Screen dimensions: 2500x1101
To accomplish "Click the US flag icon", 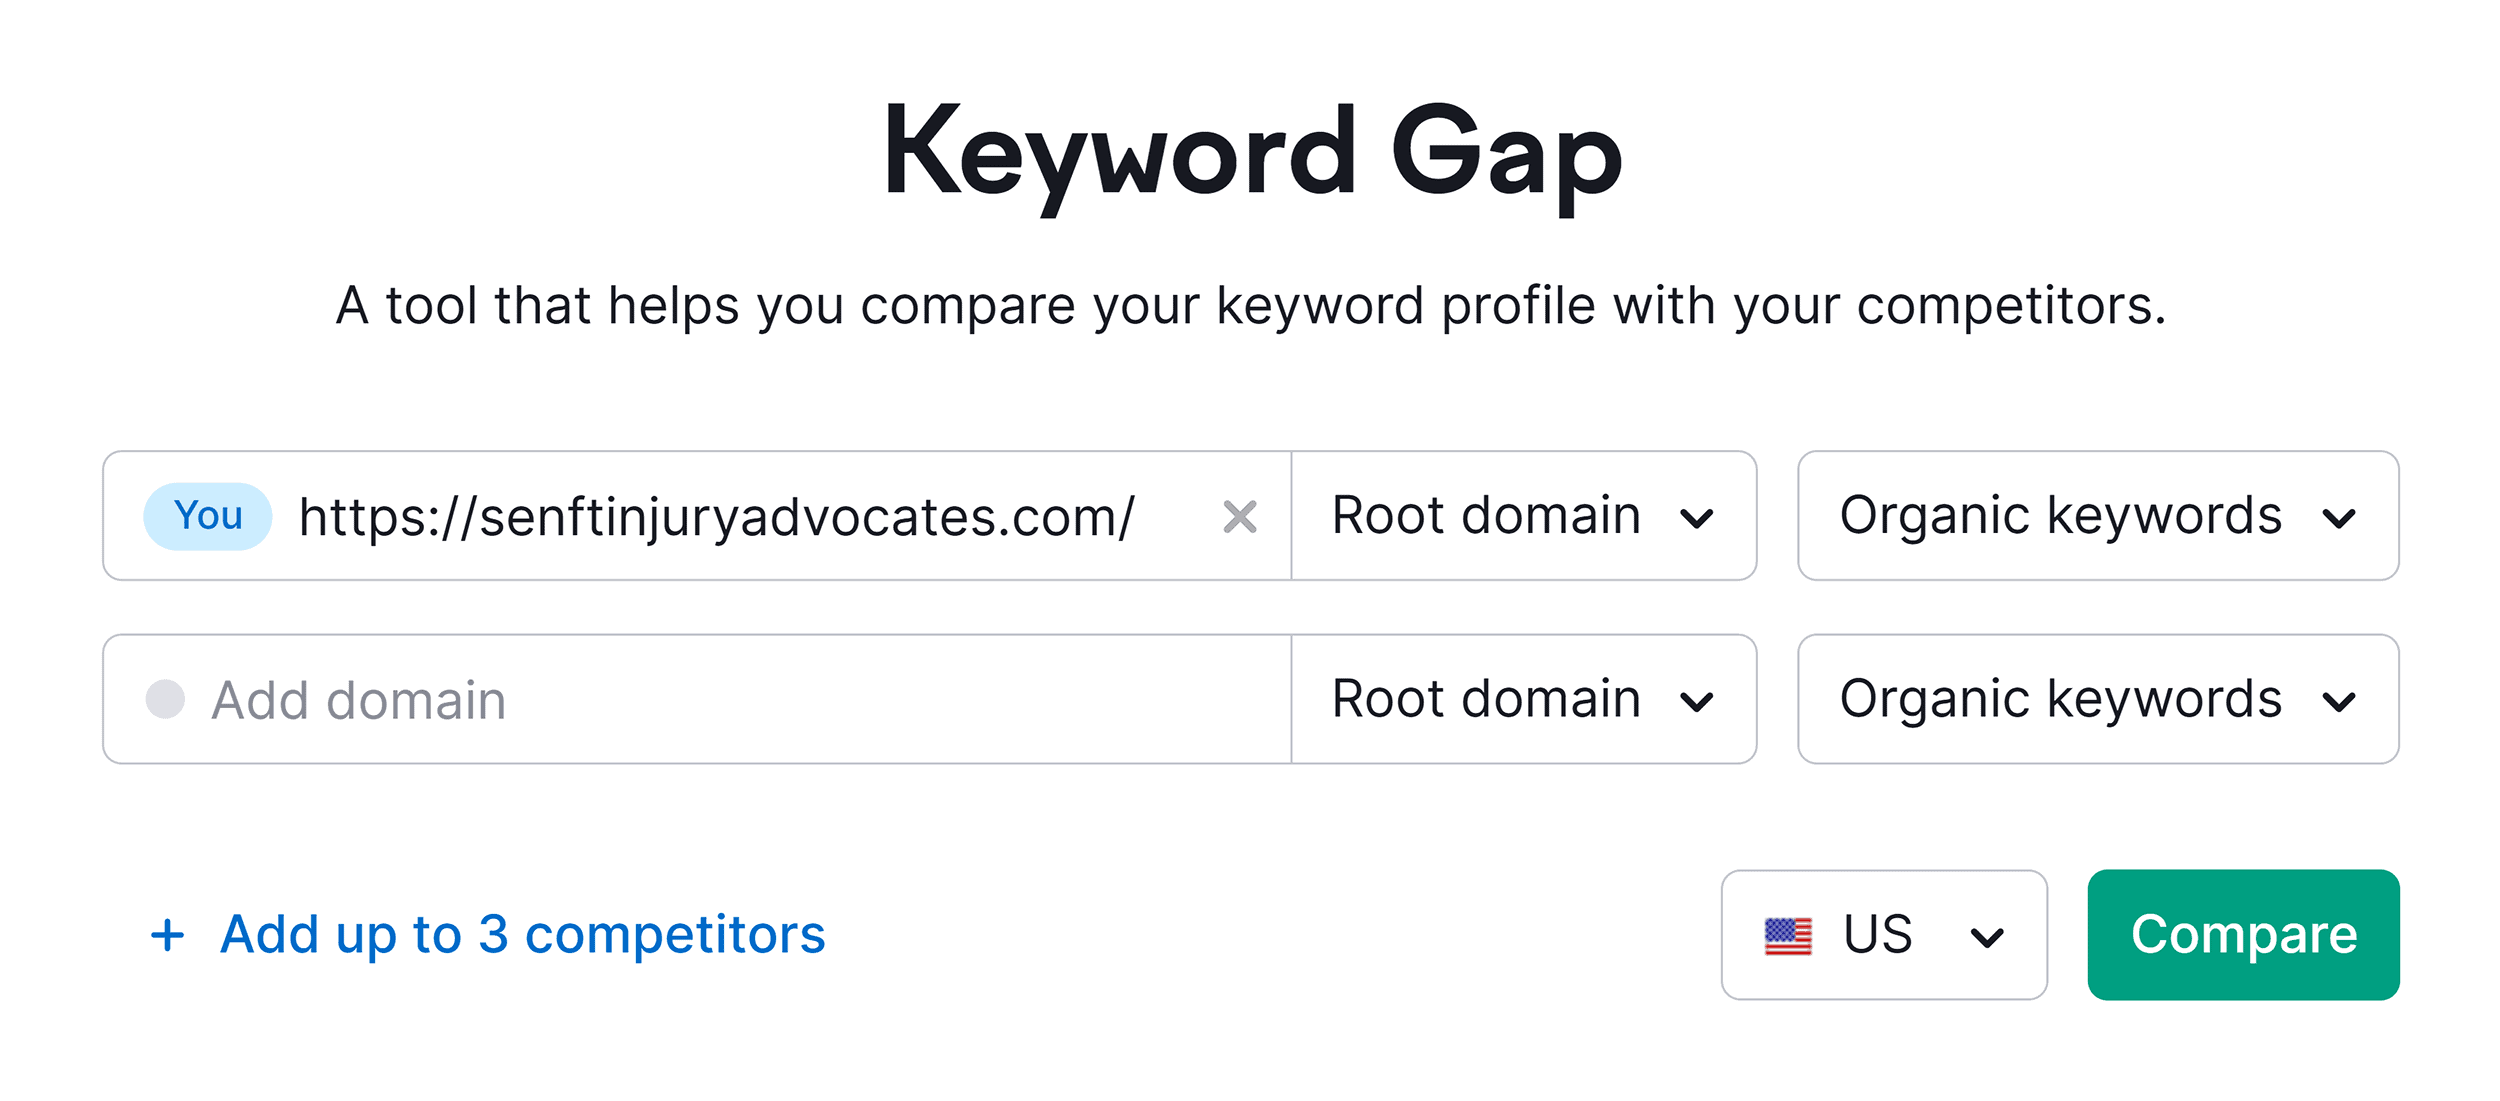I will [1790, 933].
